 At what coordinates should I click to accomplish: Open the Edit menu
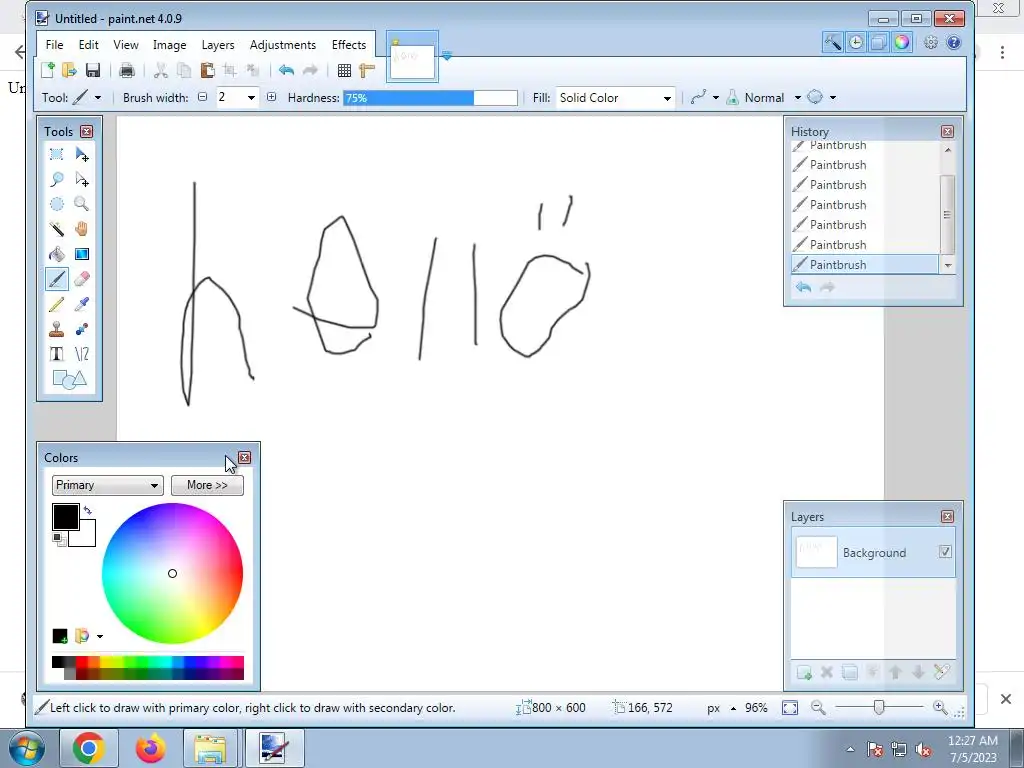[x=88, y=44]
